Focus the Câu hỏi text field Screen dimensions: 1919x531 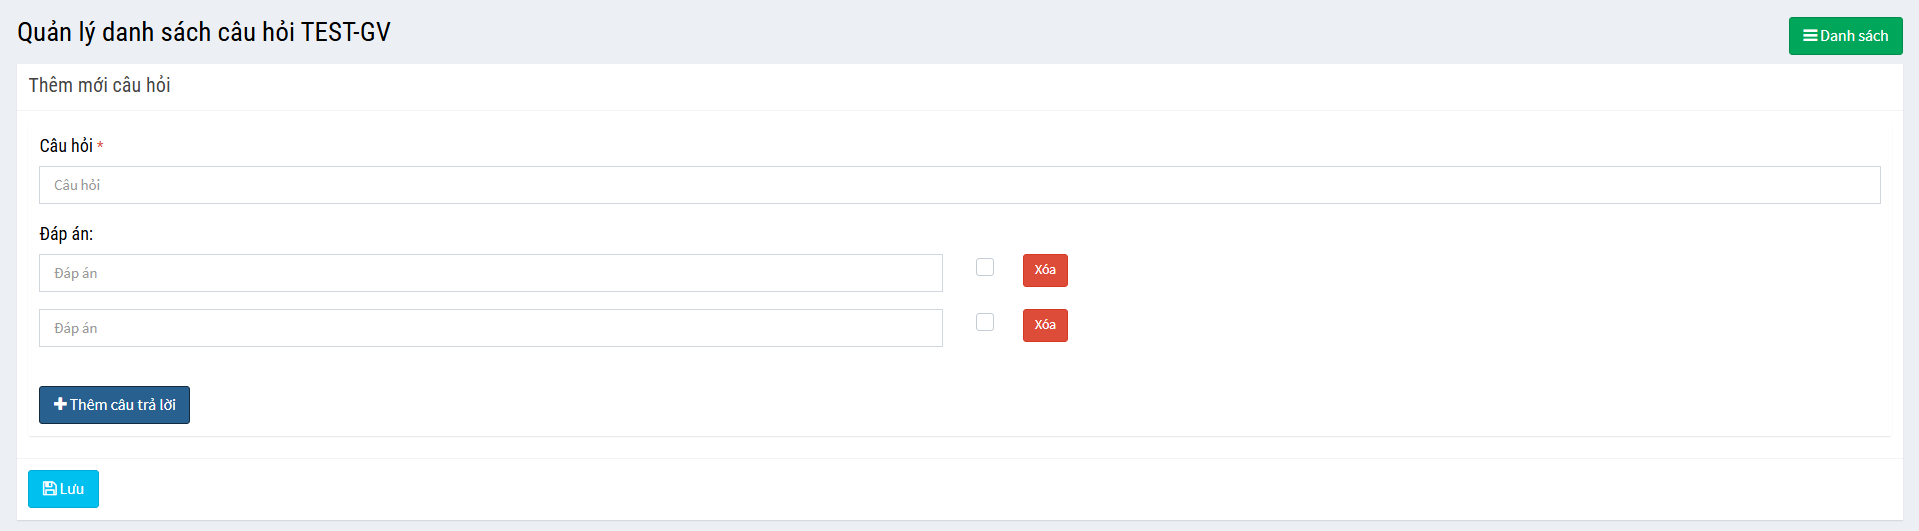click(959, 185)
